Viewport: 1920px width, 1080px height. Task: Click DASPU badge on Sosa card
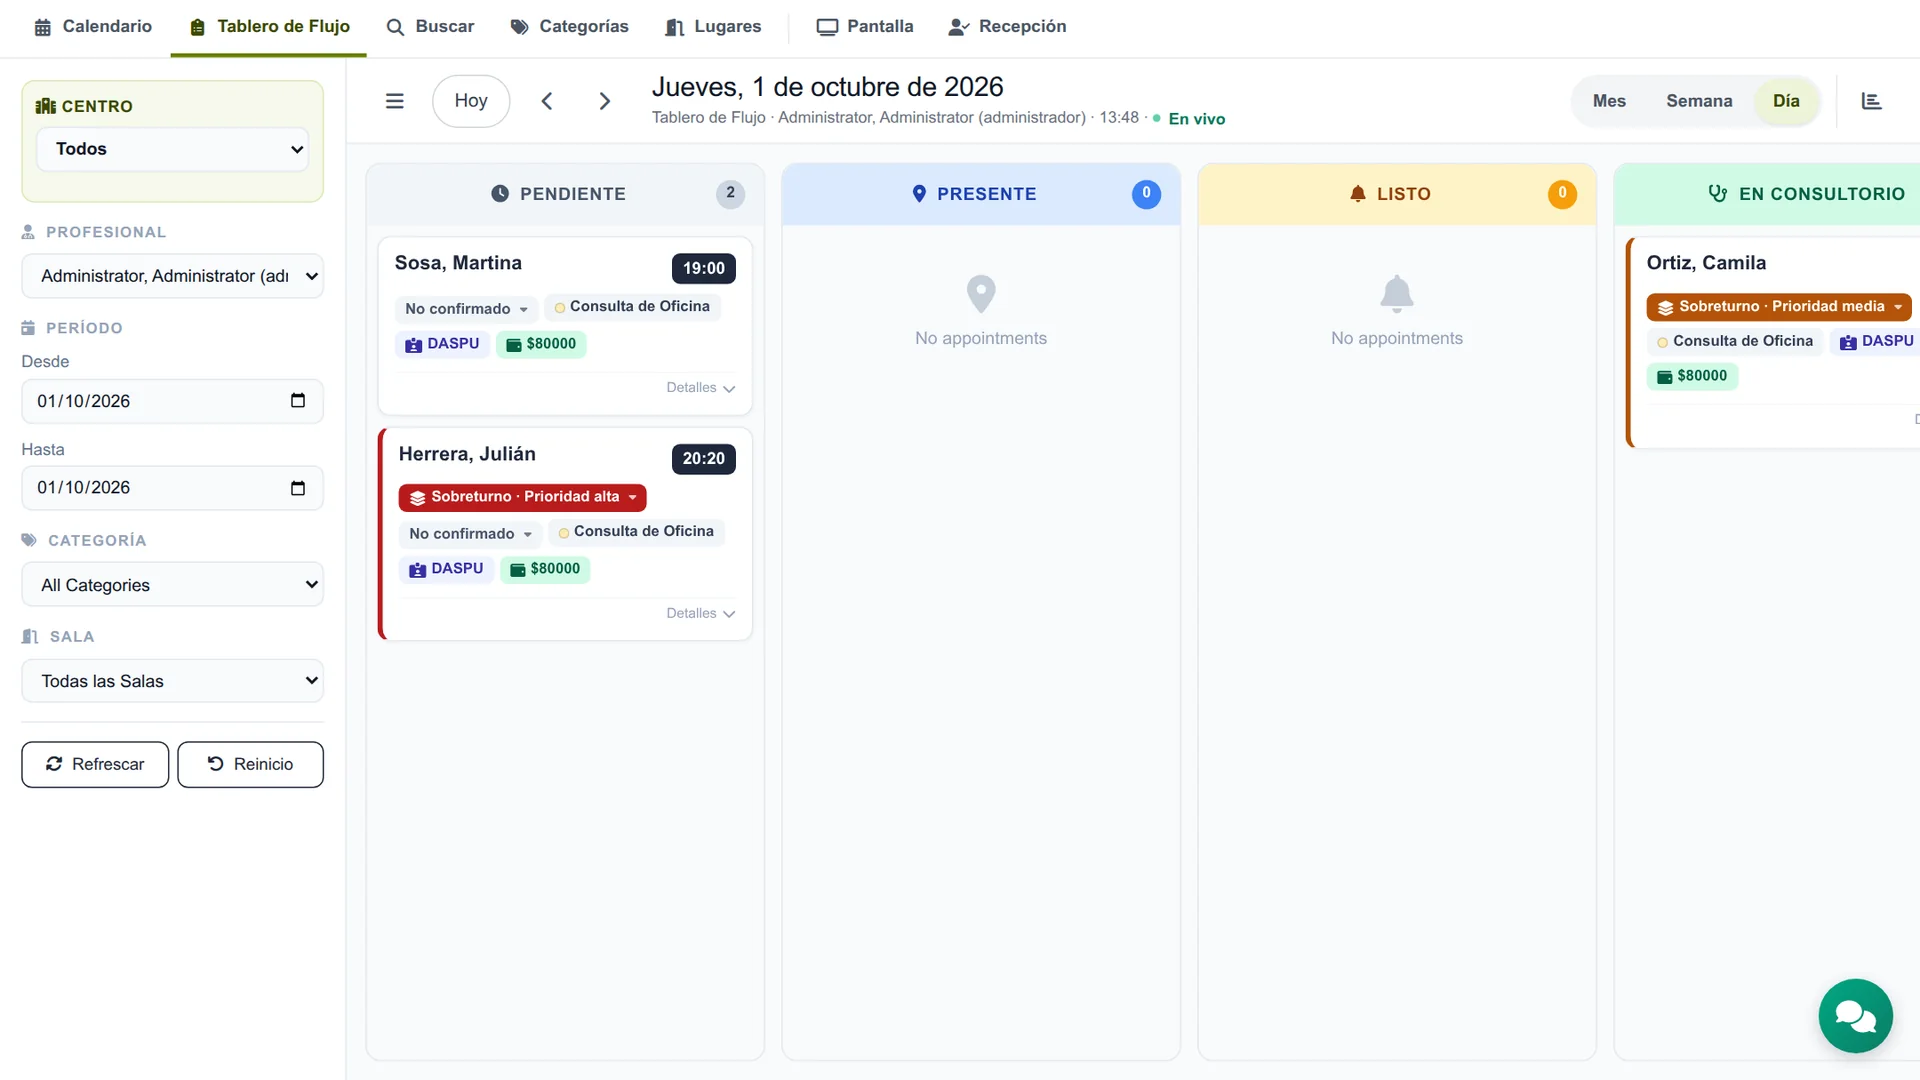tap(442, 344)
